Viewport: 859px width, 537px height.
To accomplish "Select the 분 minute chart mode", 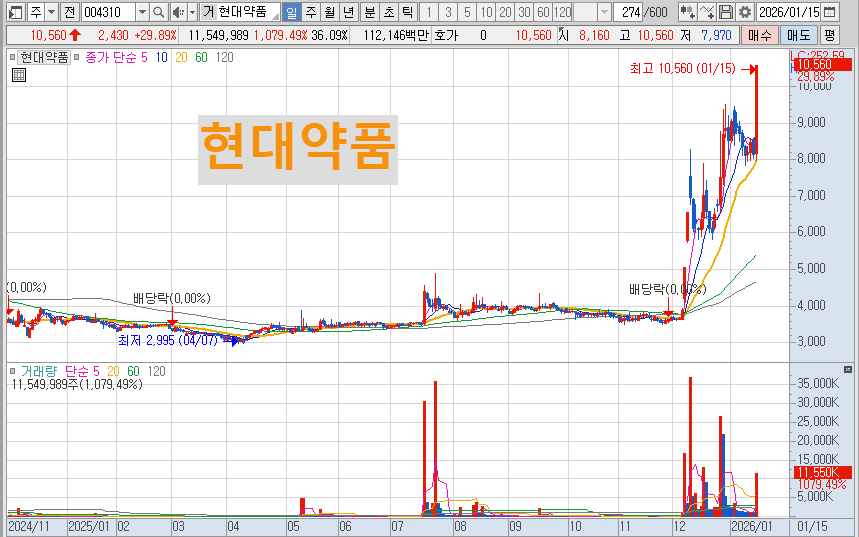I will [370, 12].
